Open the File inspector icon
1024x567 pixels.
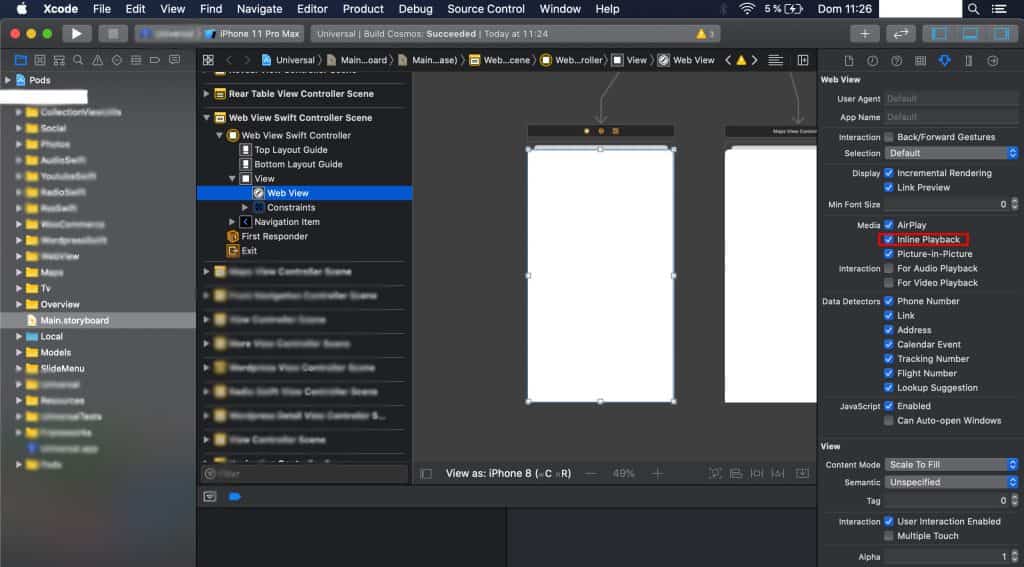tap(848, 61)
